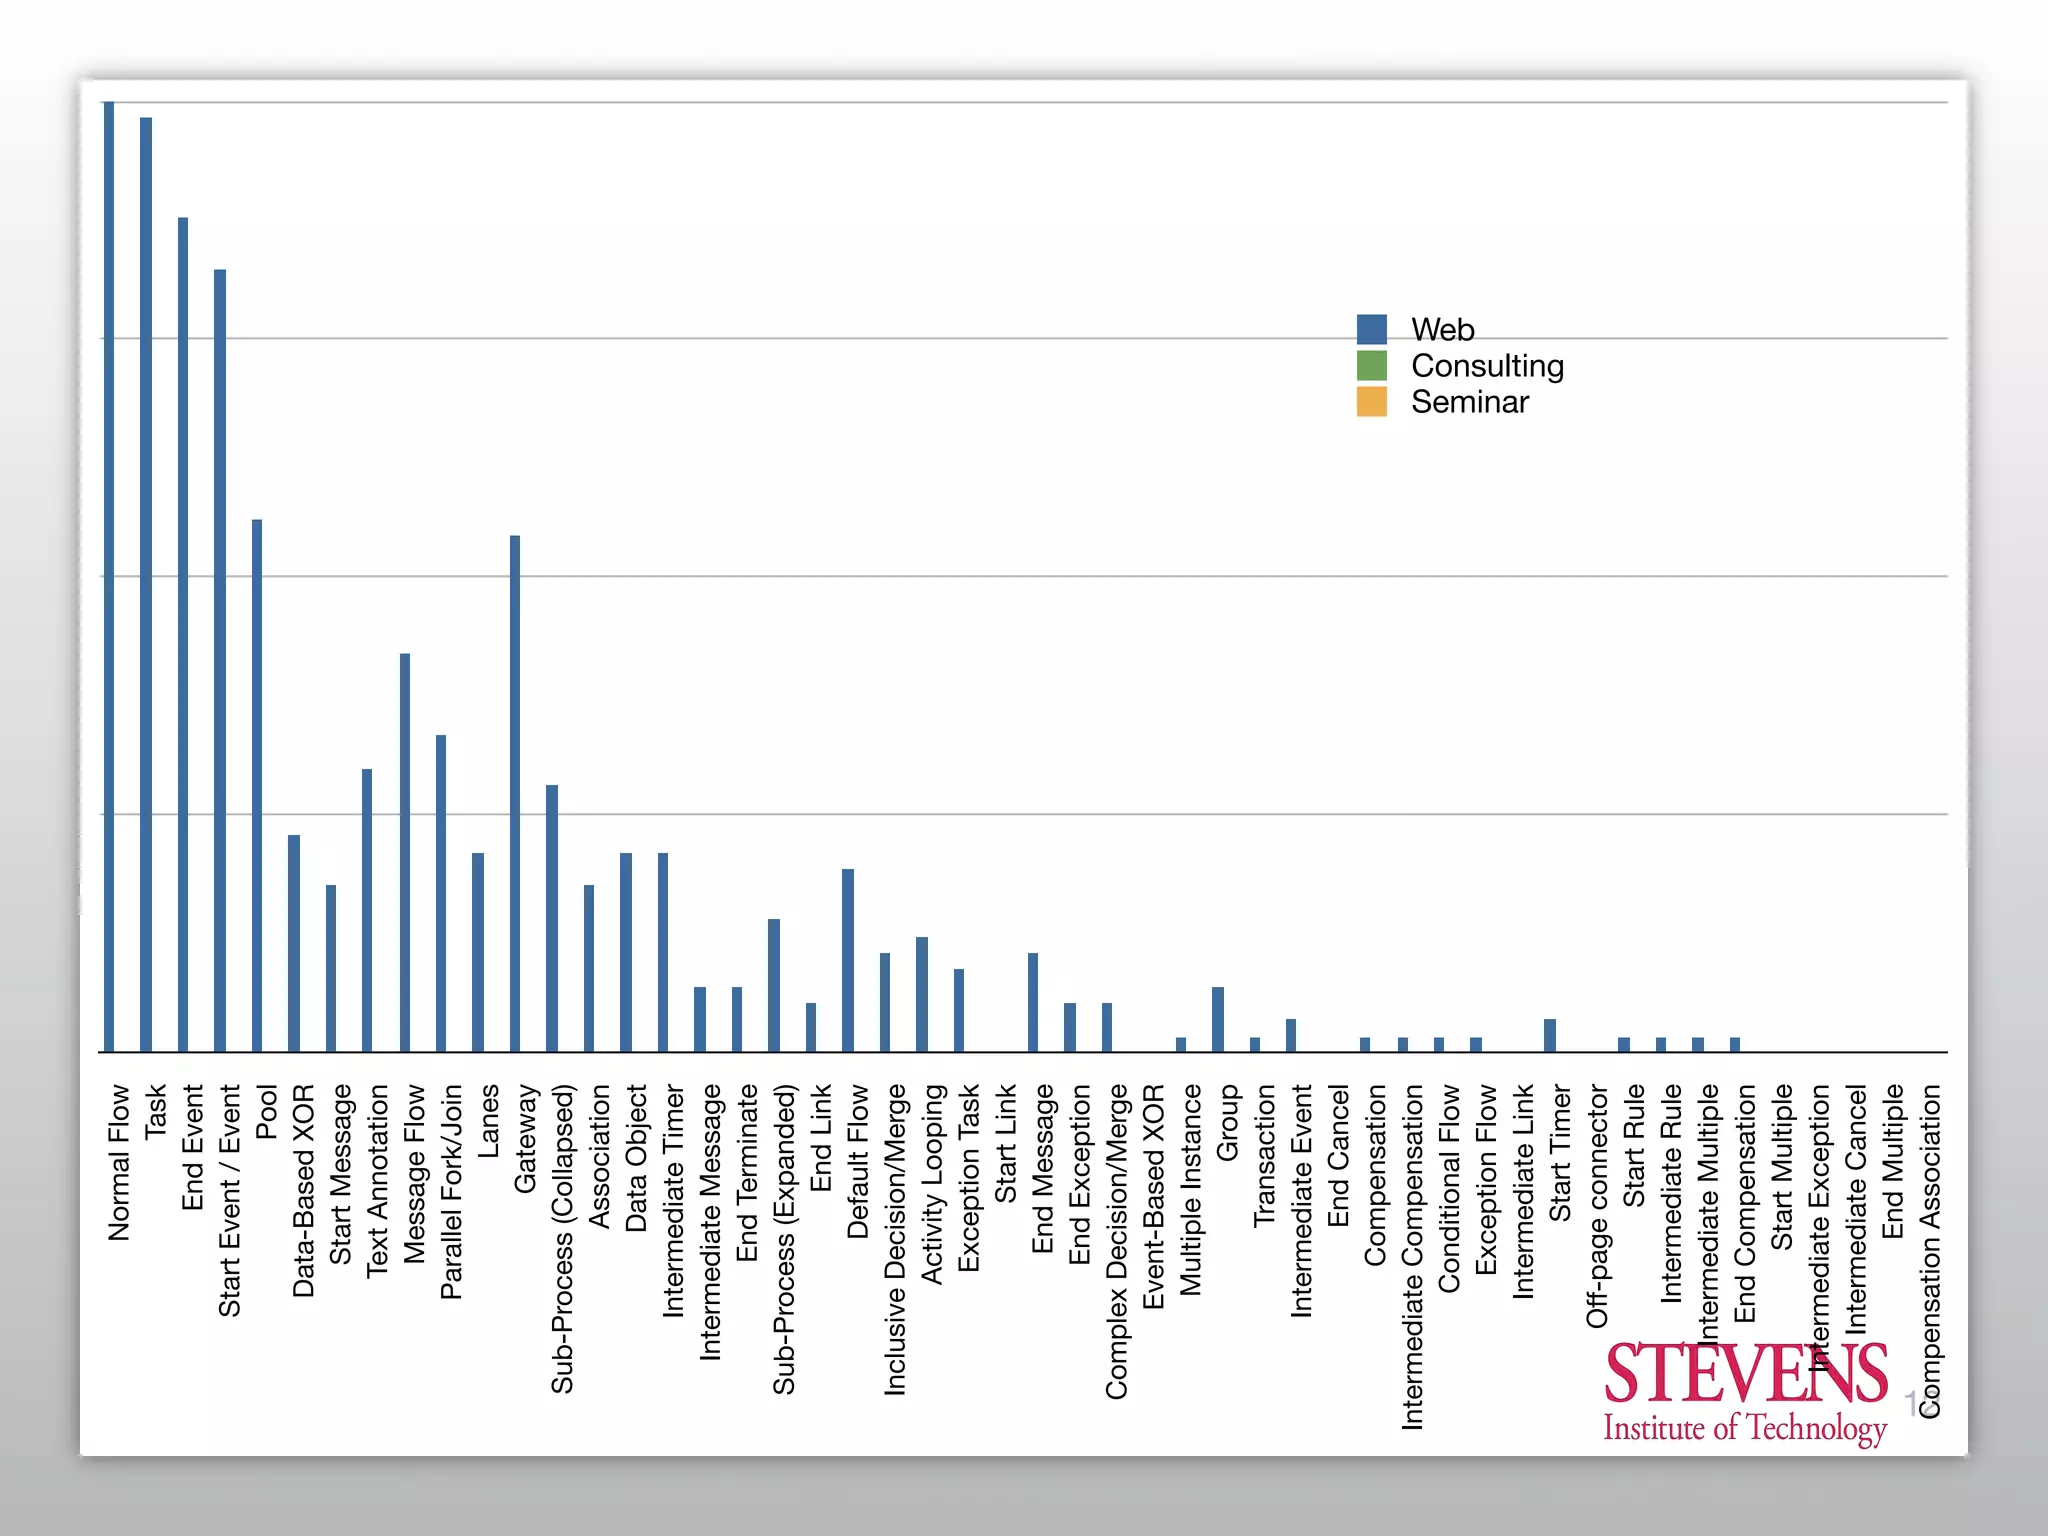Click the Task axis label

[x=155, y=1111]
